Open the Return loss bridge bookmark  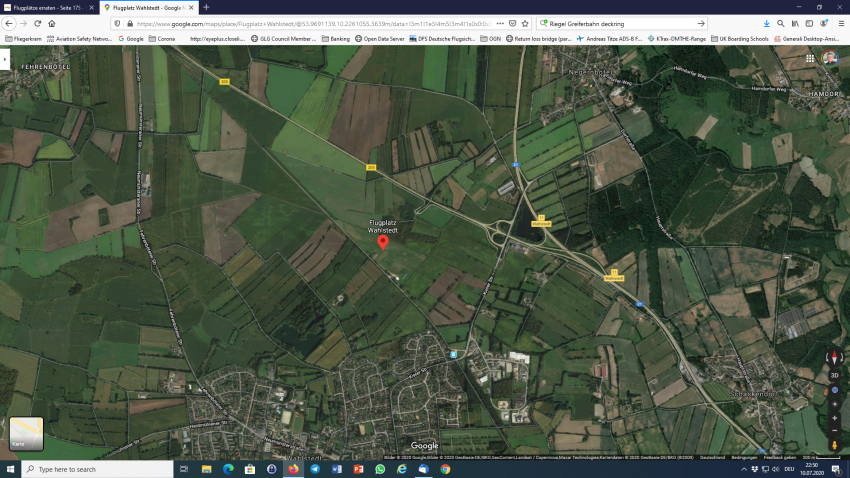pyautogui.click(x=538, y=38)
